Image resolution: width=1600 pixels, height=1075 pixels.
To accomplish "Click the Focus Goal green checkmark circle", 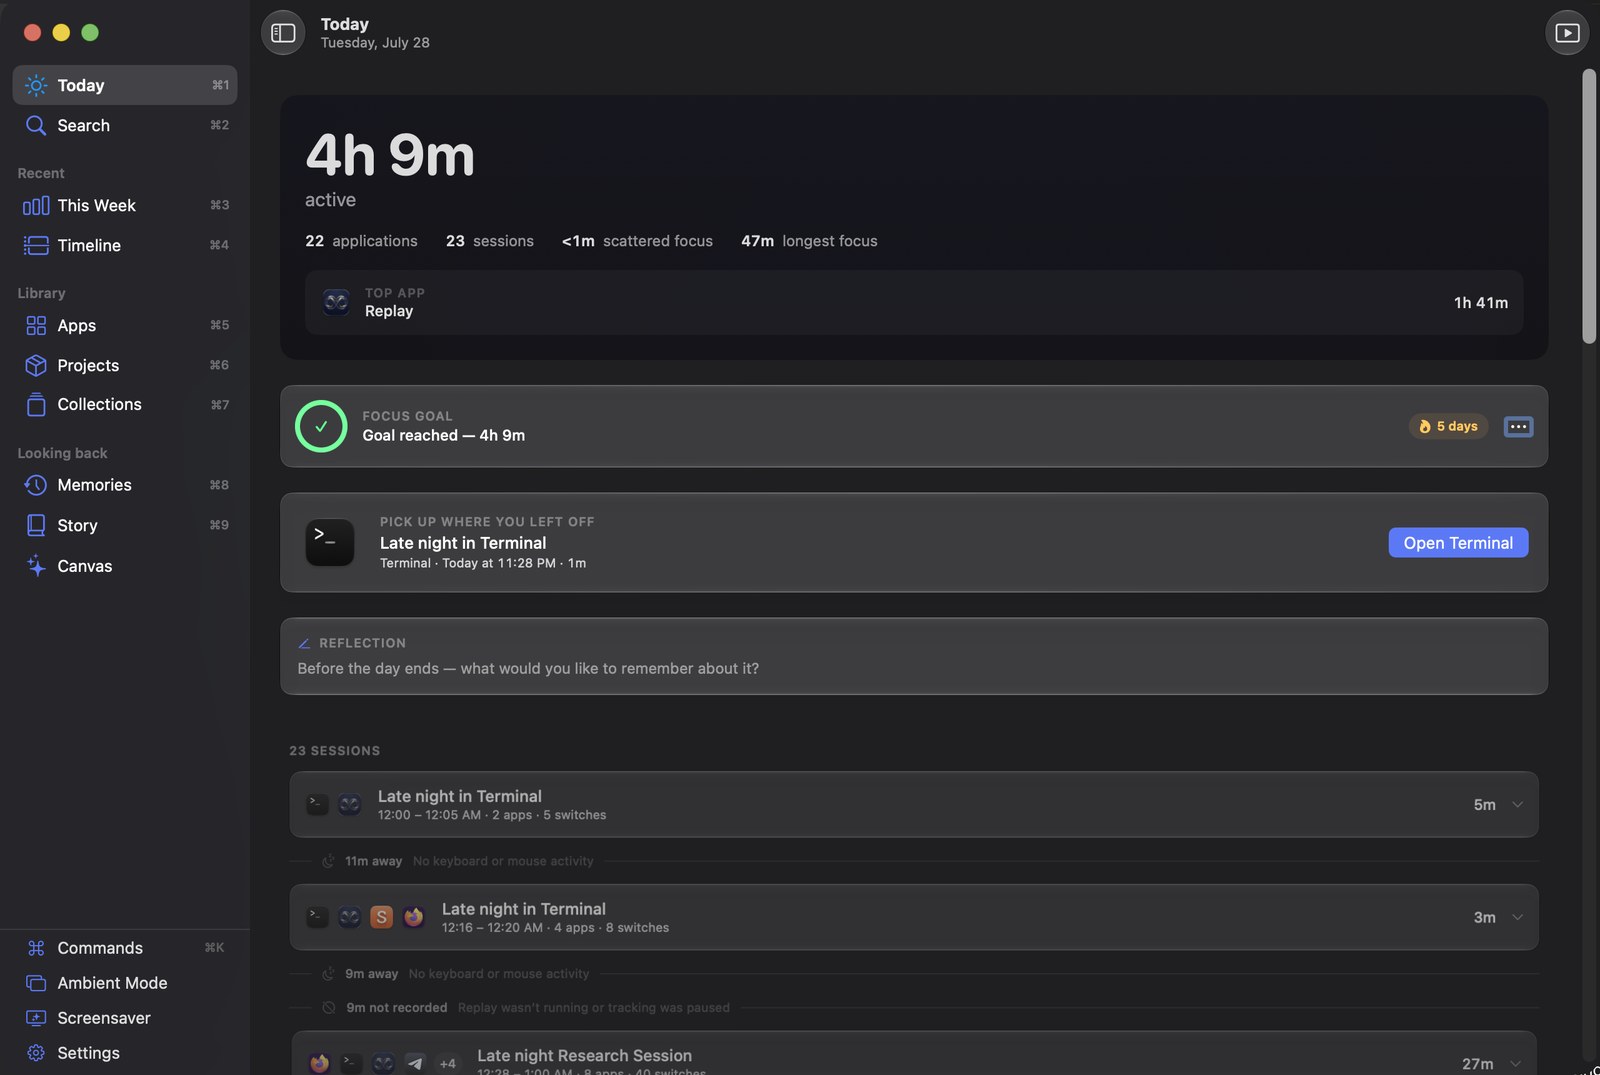I will click(321, 426).
